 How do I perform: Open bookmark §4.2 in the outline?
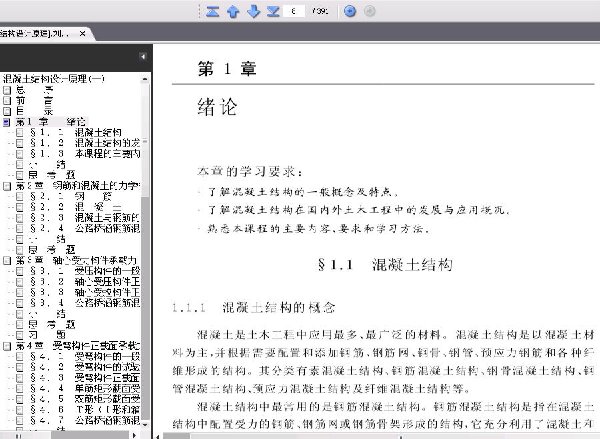coord(85,367)
